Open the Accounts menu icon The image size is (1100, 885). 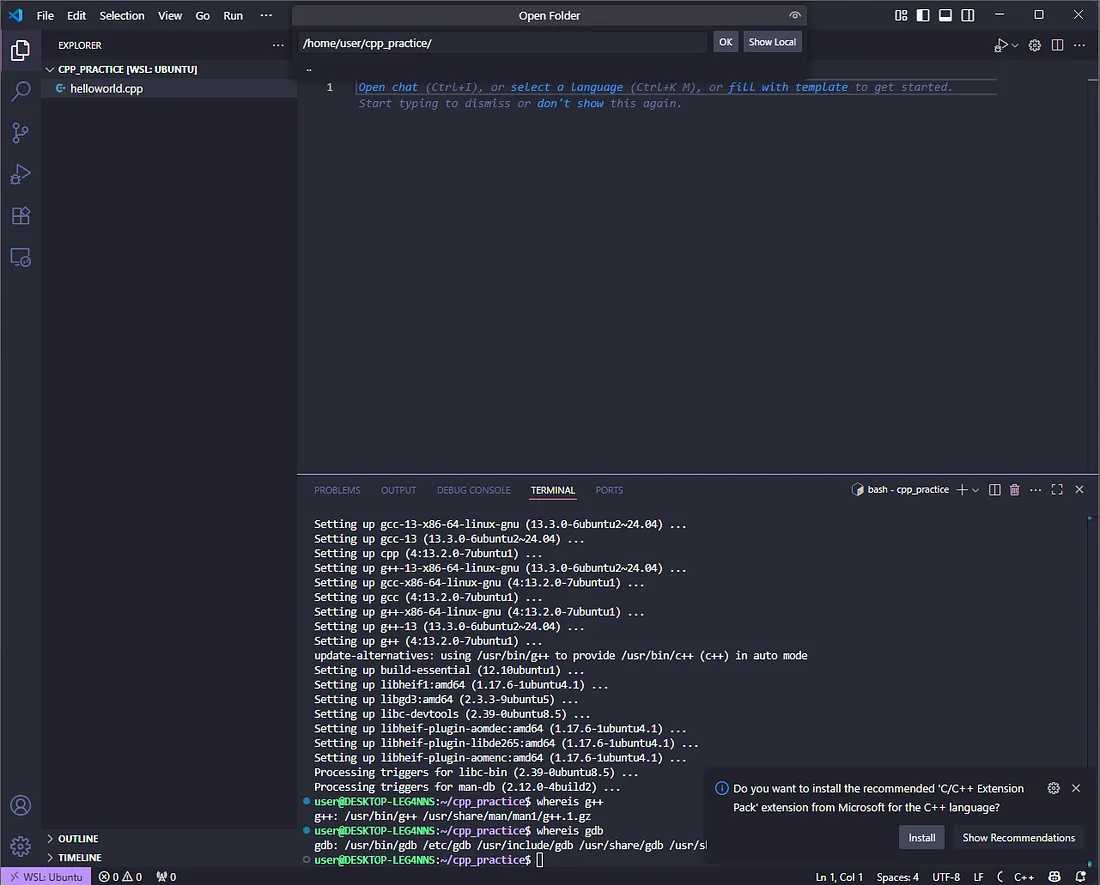20,806
